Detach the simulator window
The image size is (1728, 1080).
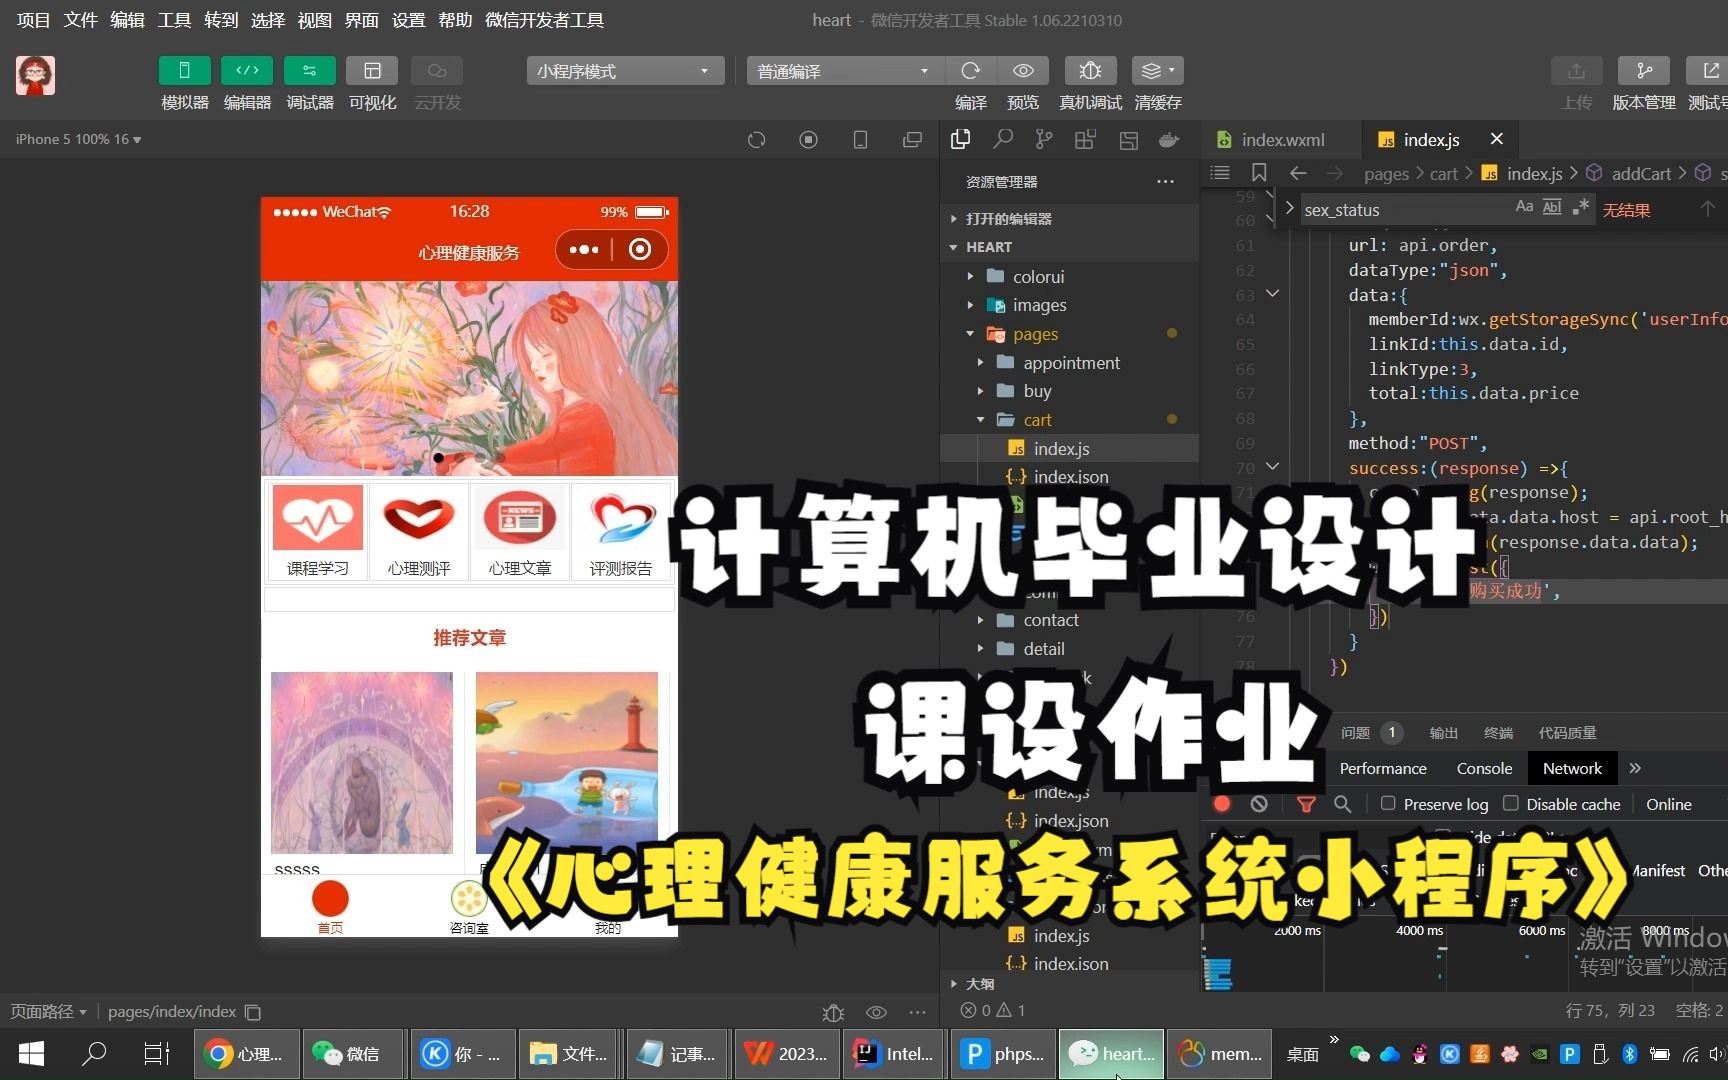pos(912,140)
